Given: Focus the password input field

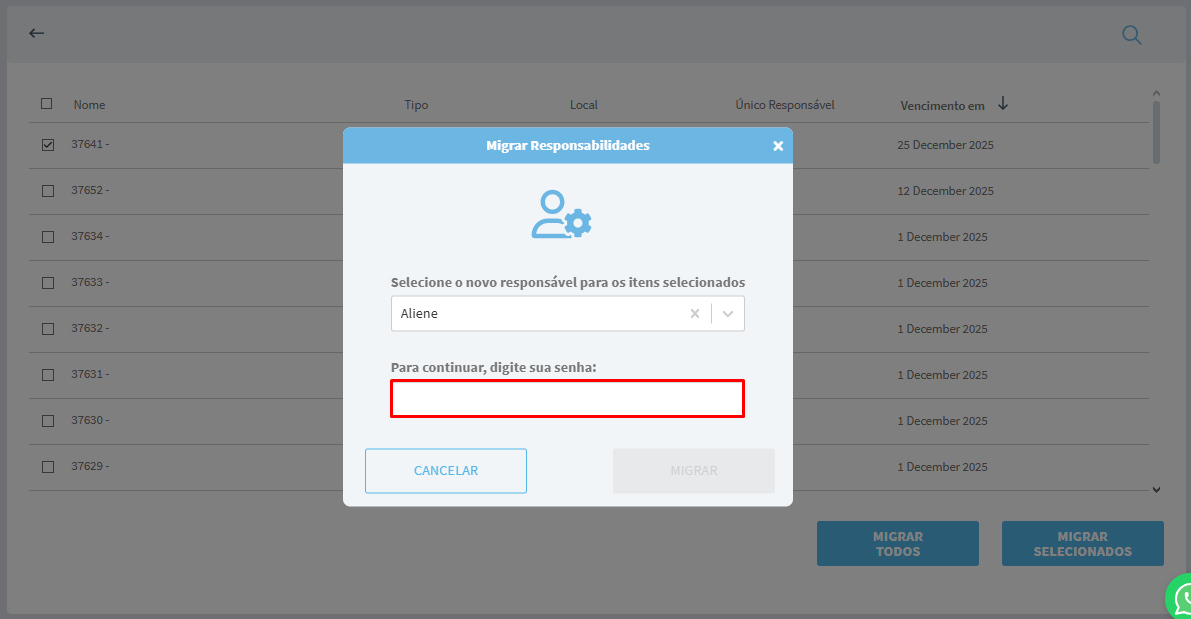Looking at the screenshot, I should pyautogui.click(x=567, y=398).
